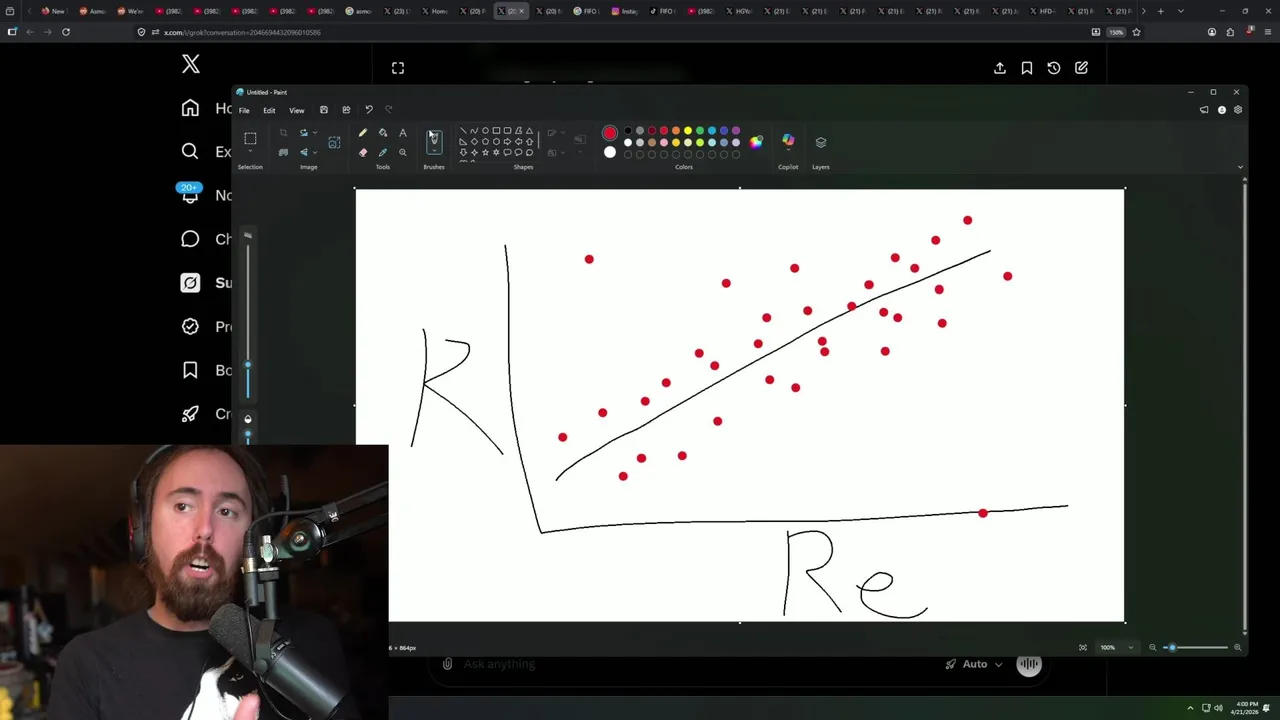The image size is (1280, 720).
Task: Click the Paint zoom slider handle
Action: click(x=1171, y=647)
